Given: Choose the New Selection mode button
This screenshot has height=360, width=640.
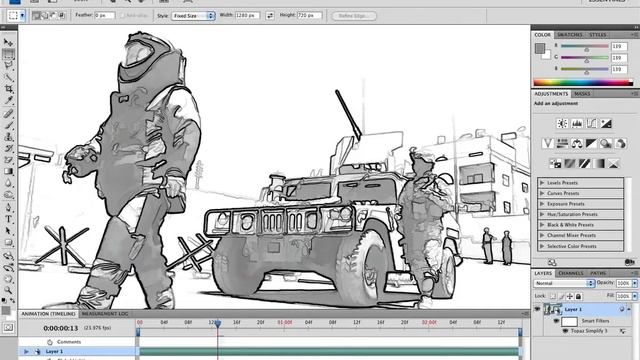Looking at the screenshot, I should (x=37, y=16).
